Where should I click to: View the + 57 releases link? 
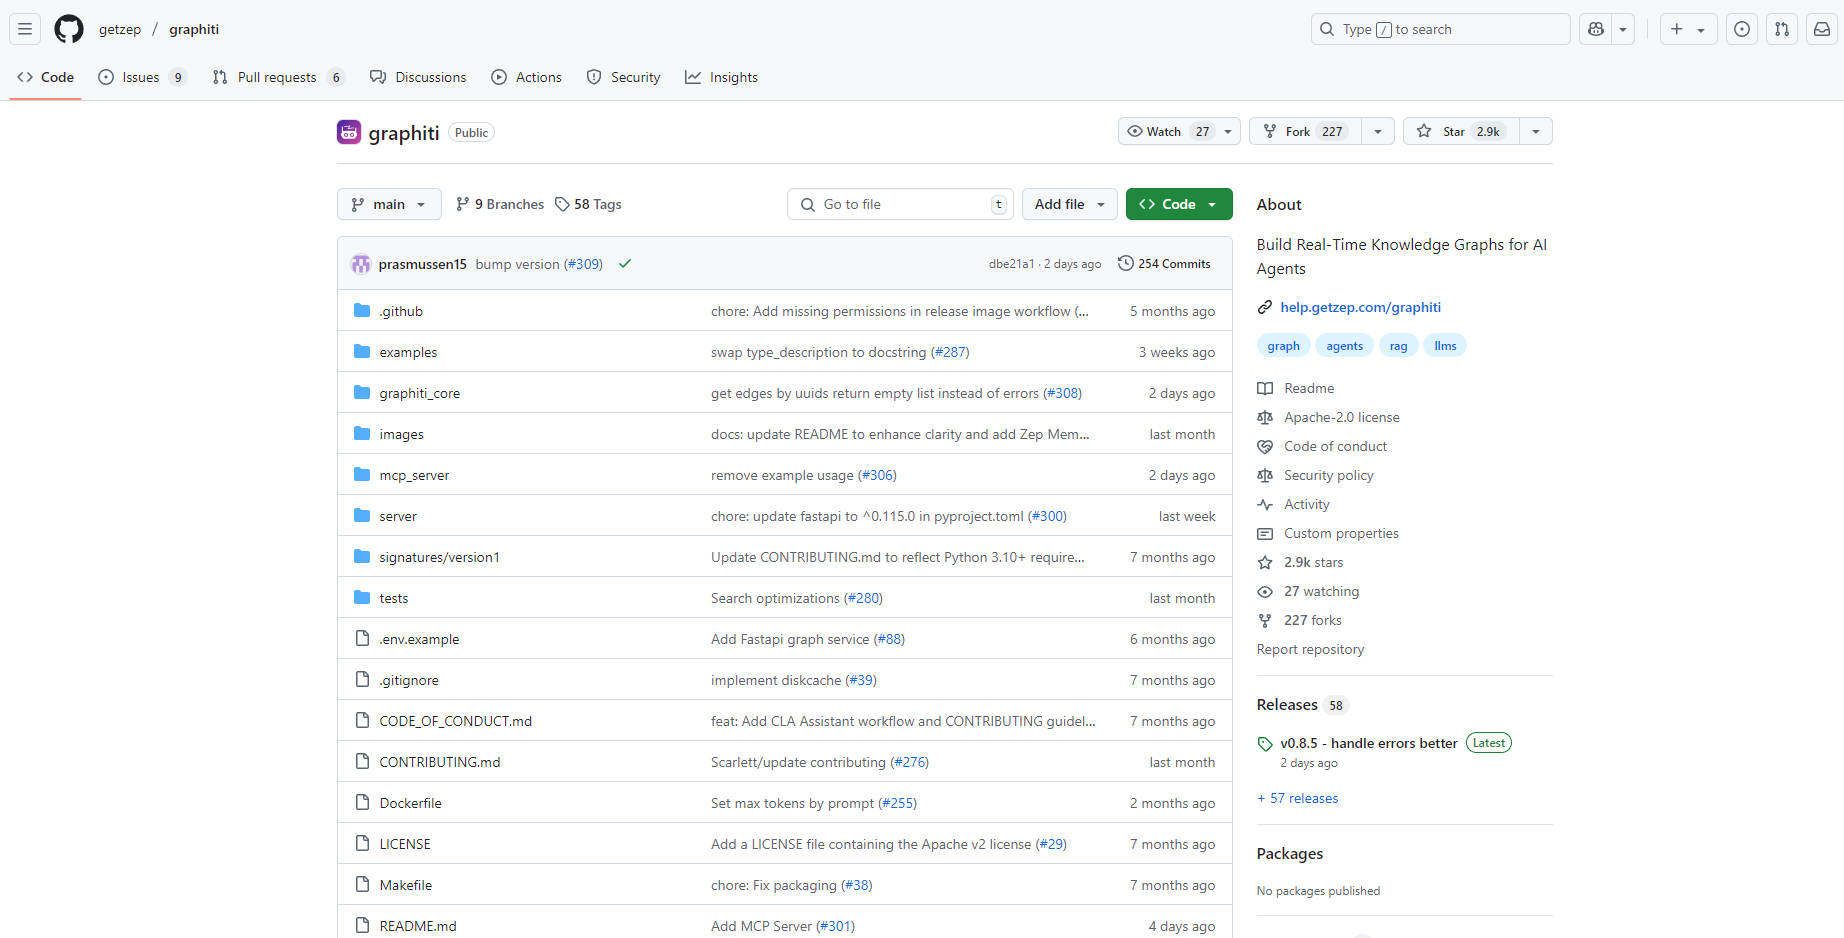point(1297,798)
